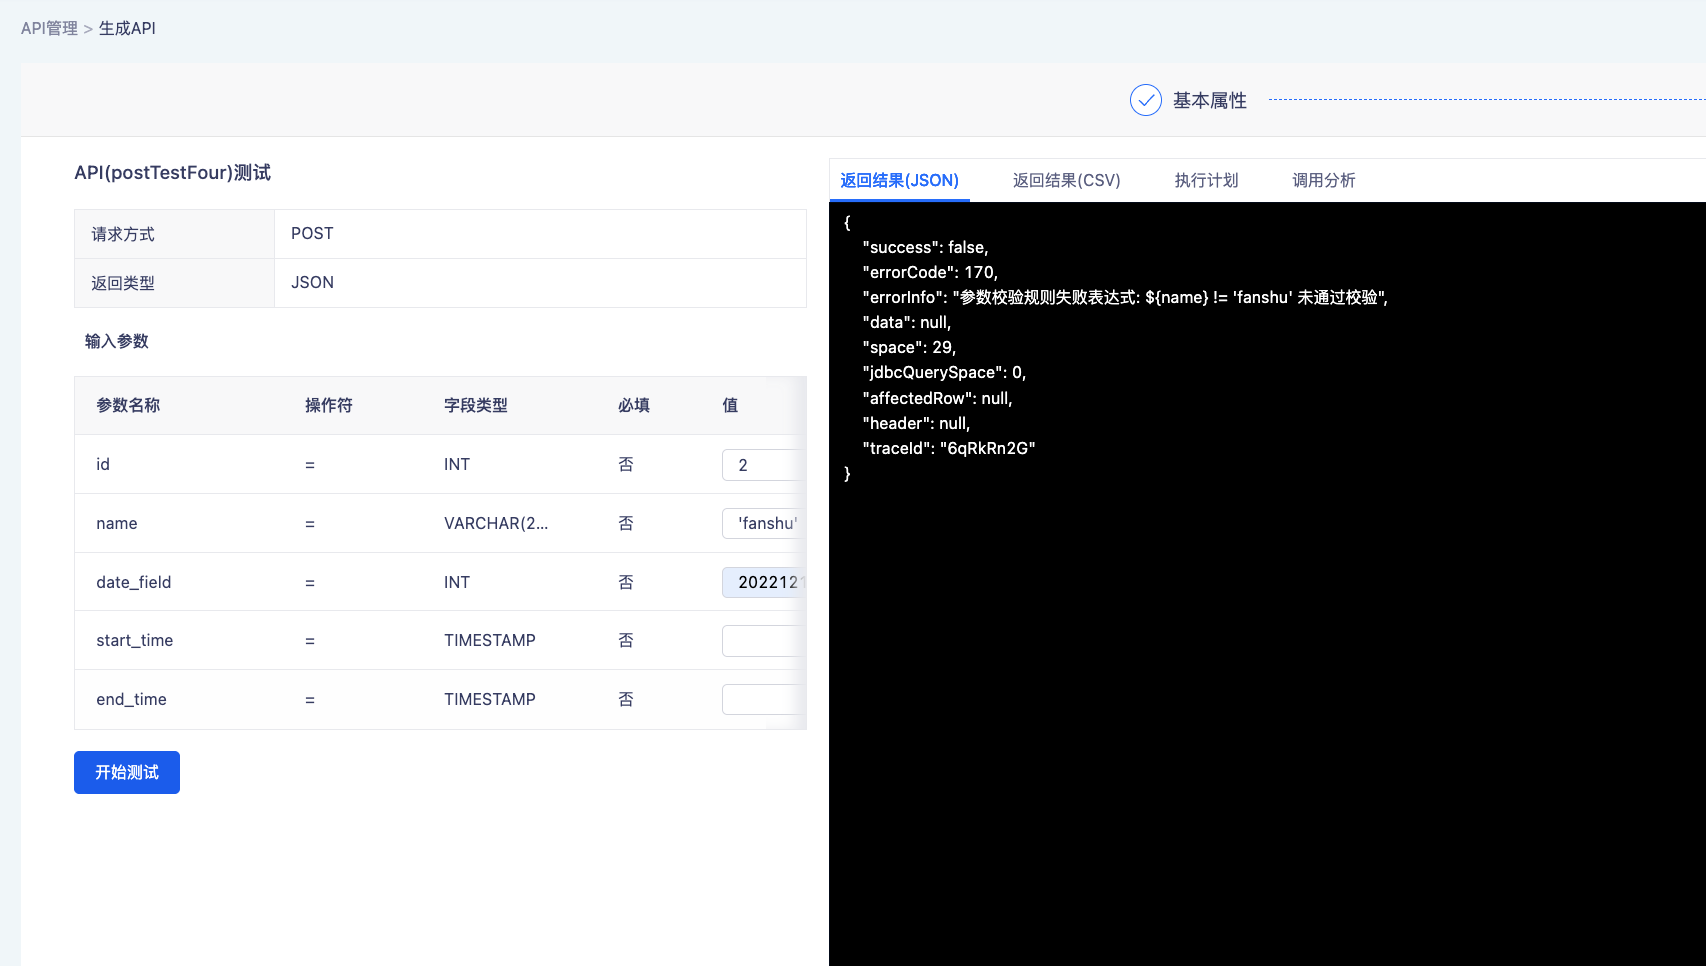
Task: Click the 必填 column header
Action: point(633,405)
